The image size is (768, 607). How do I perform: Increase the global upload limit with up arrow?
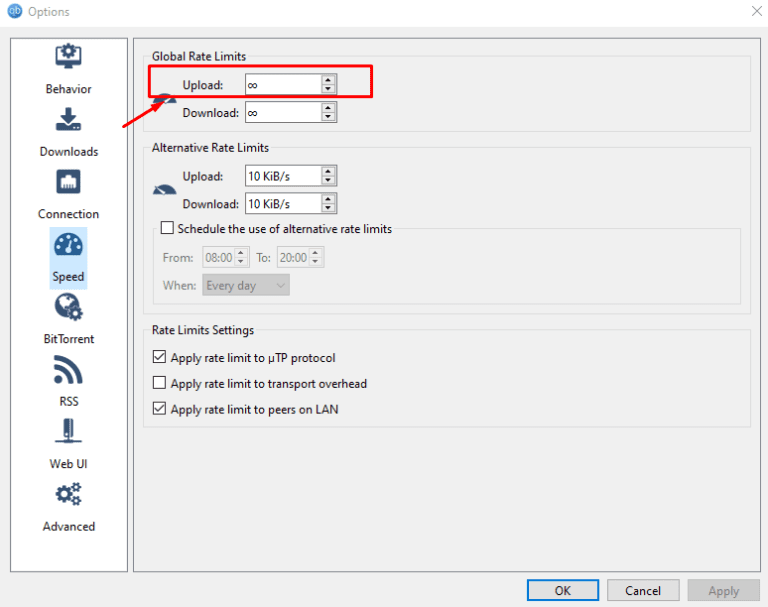(328, 80)
